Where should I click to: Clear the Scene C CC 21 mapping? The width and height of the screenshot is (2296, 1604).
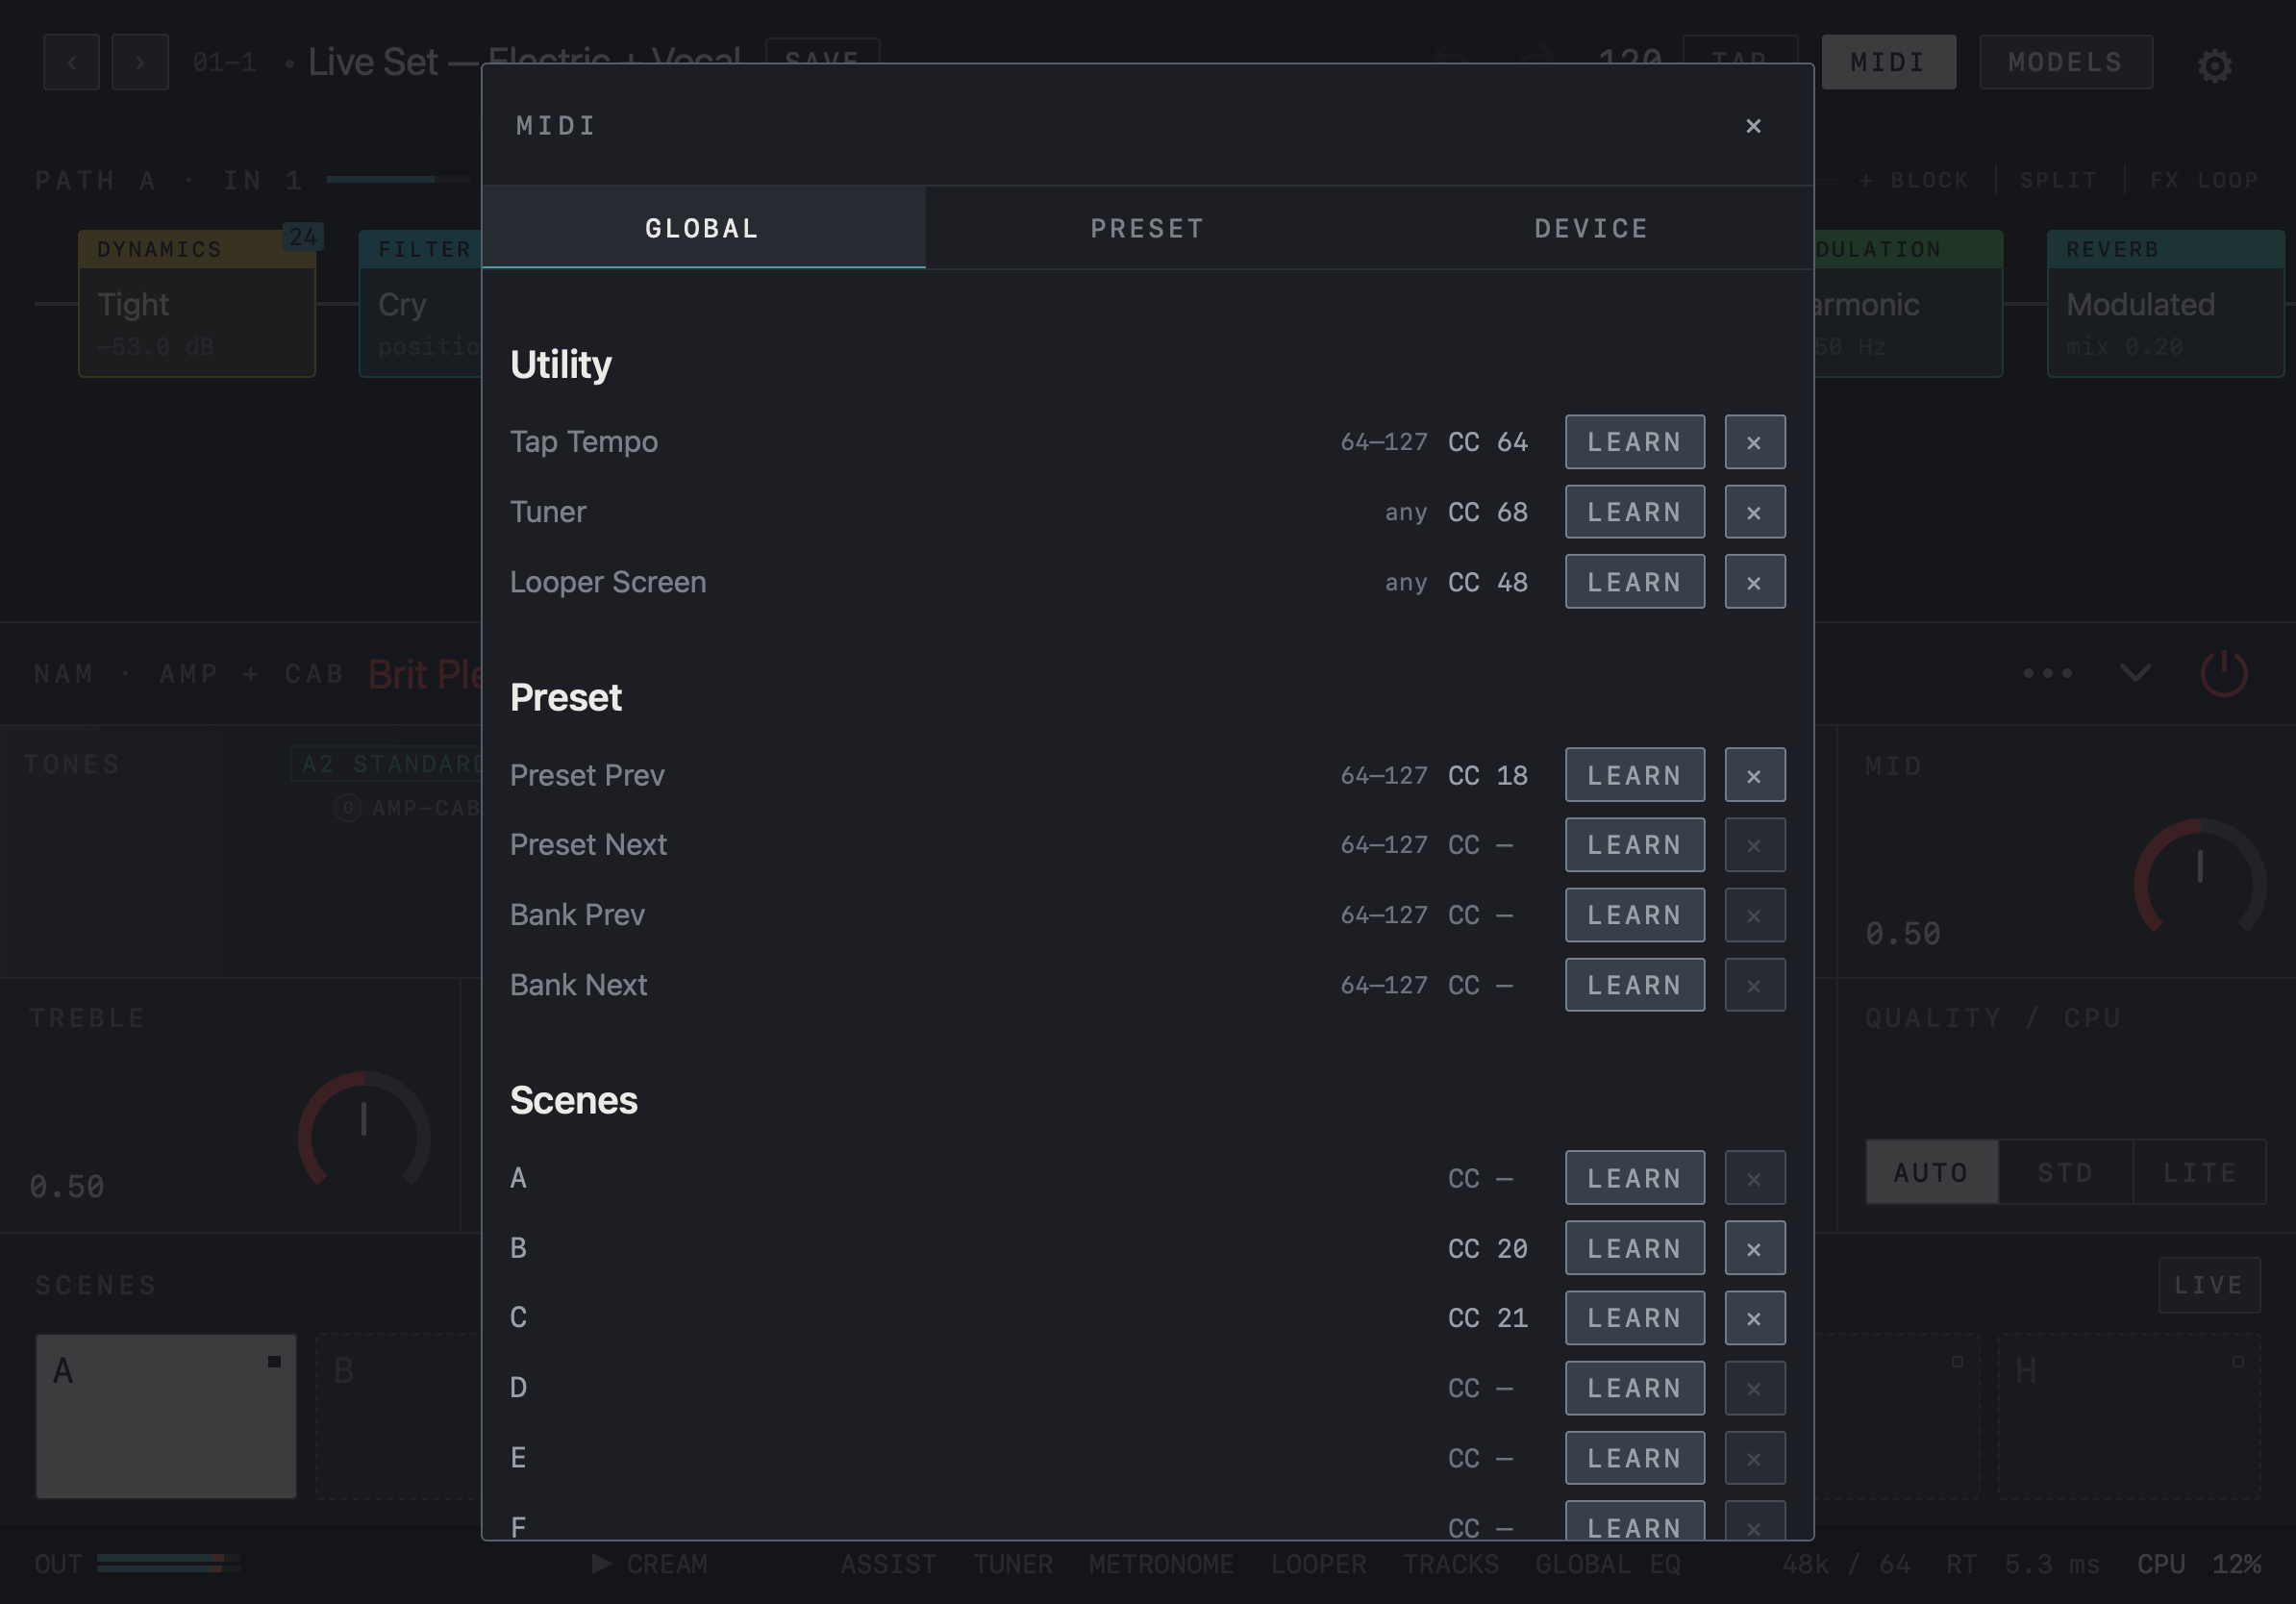pos(1755,1318)
